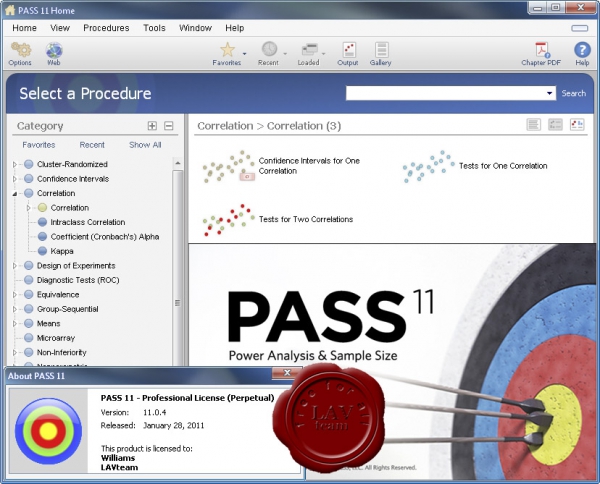Open the Procedures menu
Image resolution: width=600 pixels, height=484 pixels.
click(x=106, y=28)
